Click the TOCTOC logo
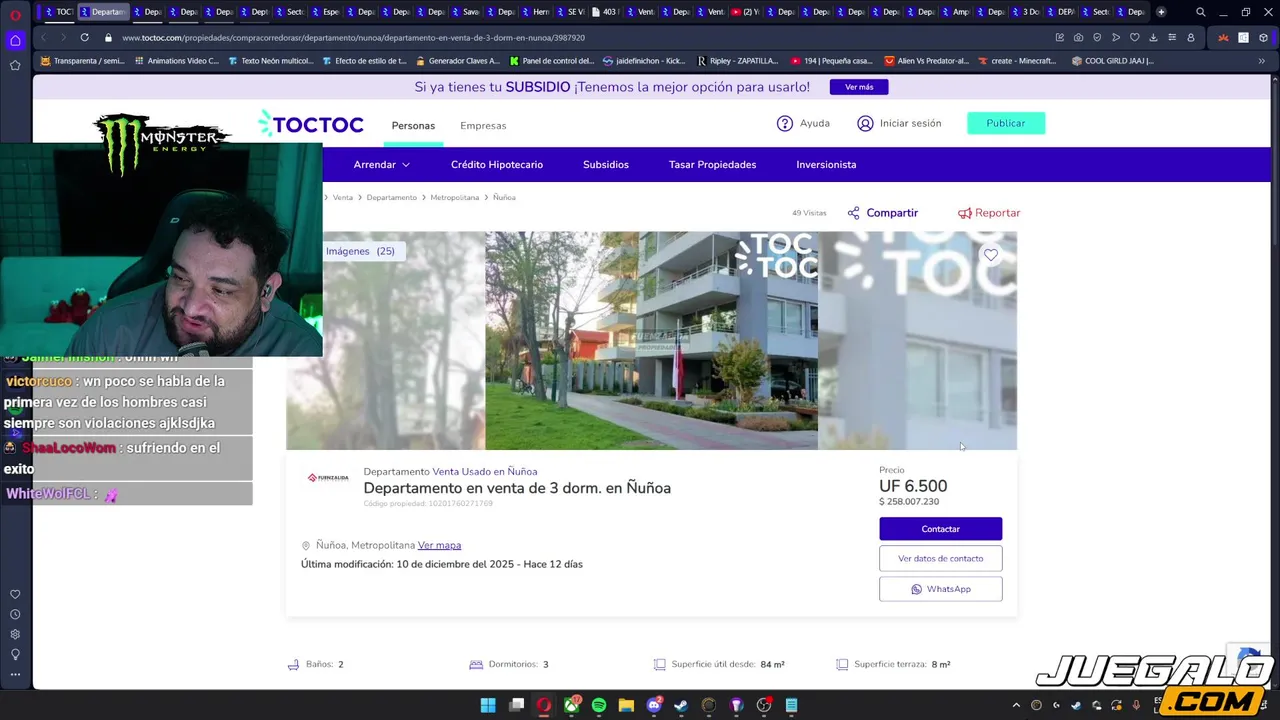 click(x=311, y=124)
